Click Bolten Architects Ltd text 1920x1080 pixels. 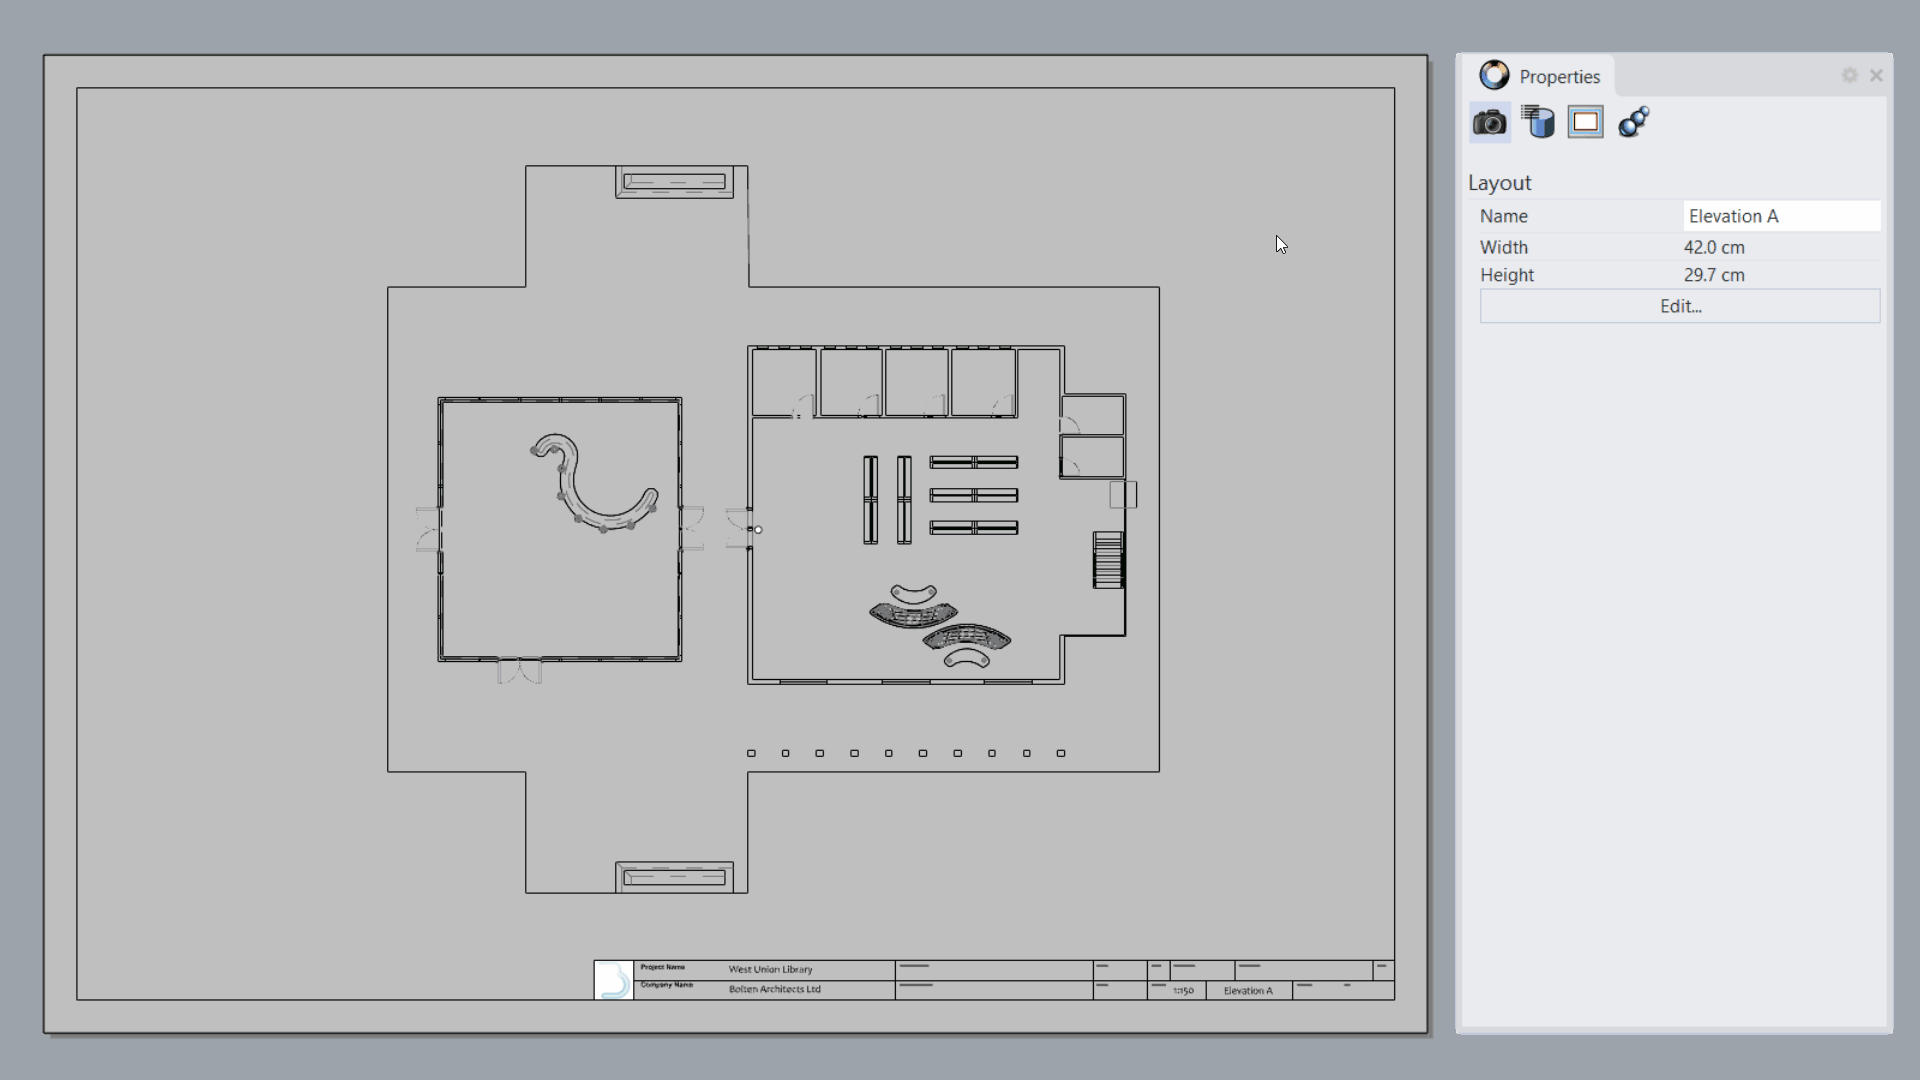774,989
